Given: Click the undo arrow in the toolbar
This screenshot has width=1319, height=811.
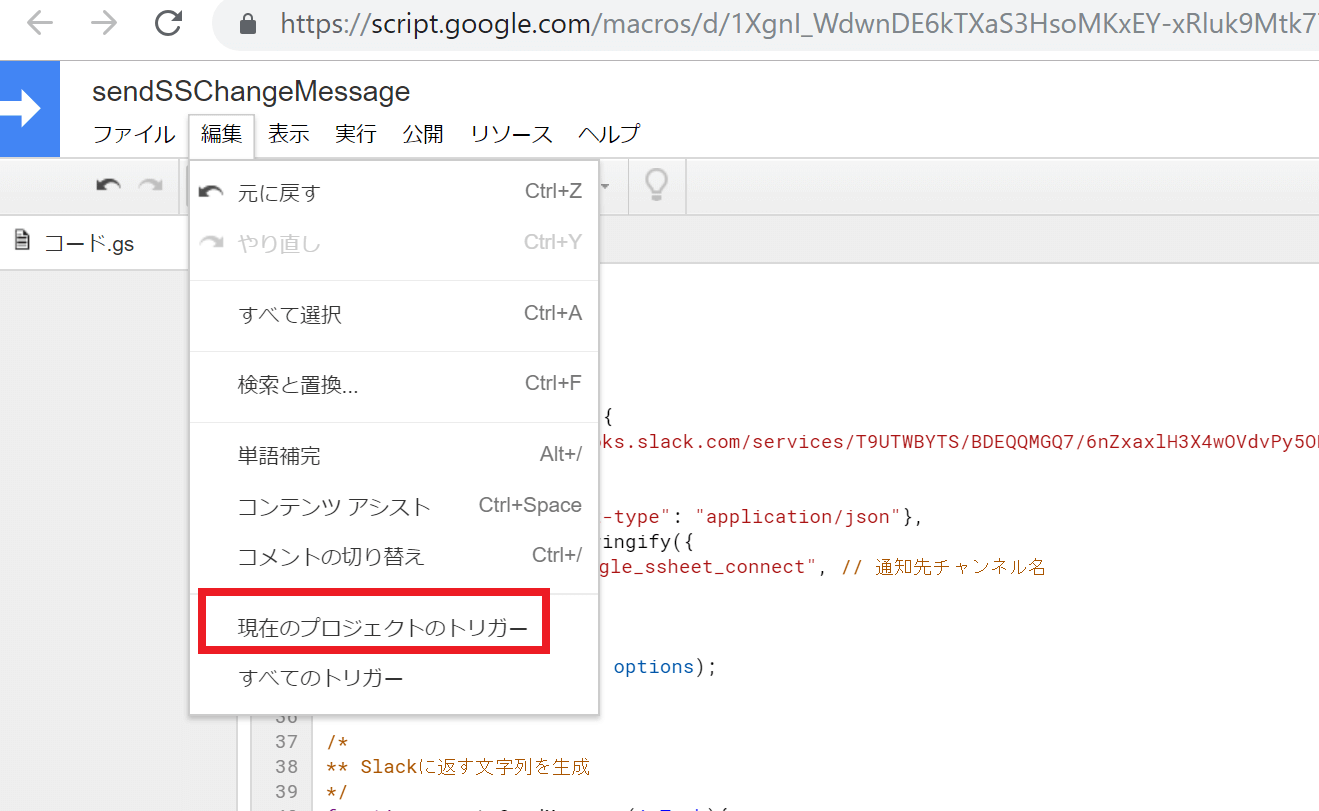Looking at the screenshot, I should pos(108,186).
